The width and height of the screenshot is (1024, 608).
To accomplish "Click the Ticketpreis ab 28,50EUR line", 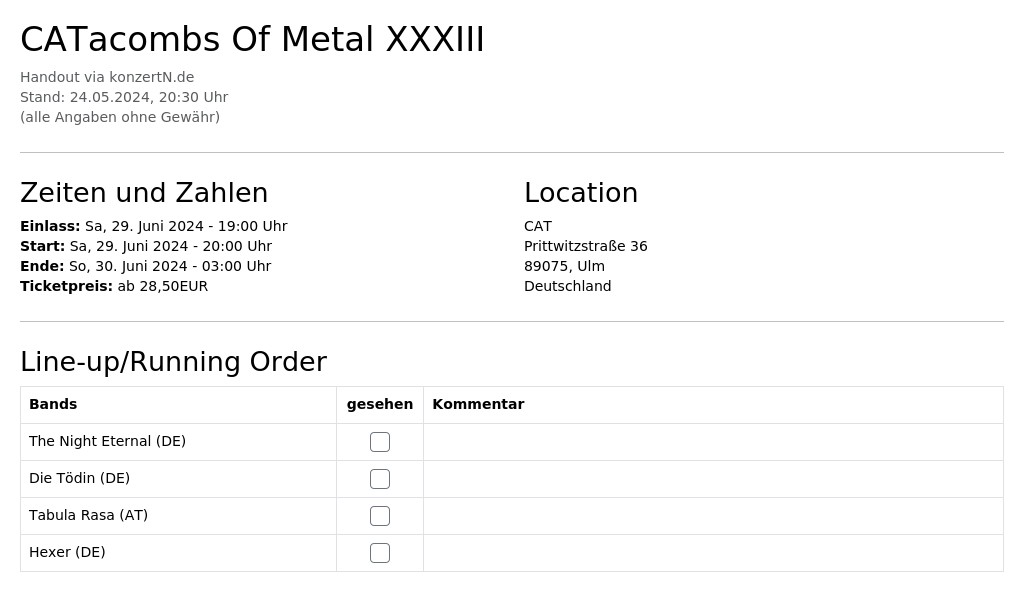I will (x=114, y=286).
